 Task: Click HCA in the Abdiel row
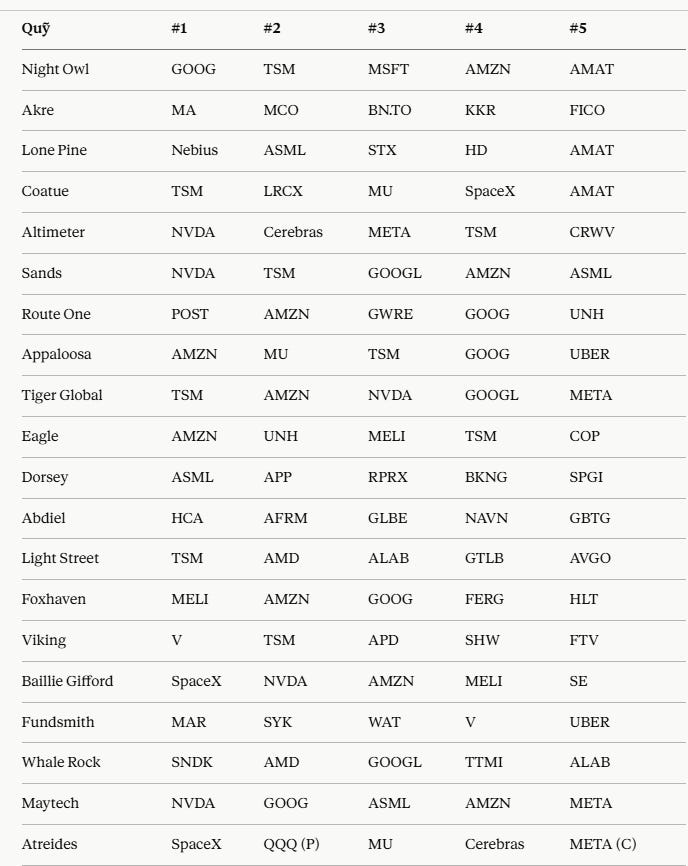pyautogui.click(x=187, y=518)
